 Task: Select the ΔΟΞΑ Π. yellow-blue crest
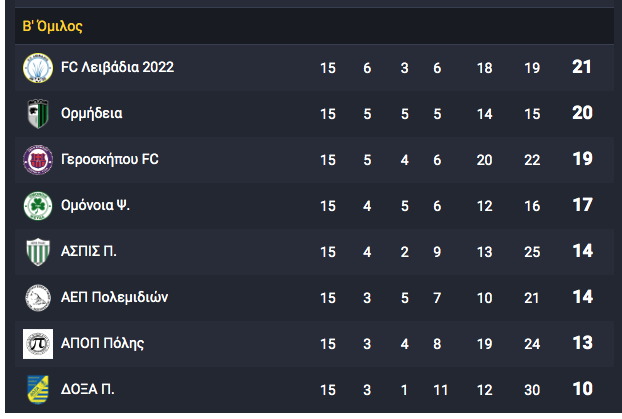(38, 390)
